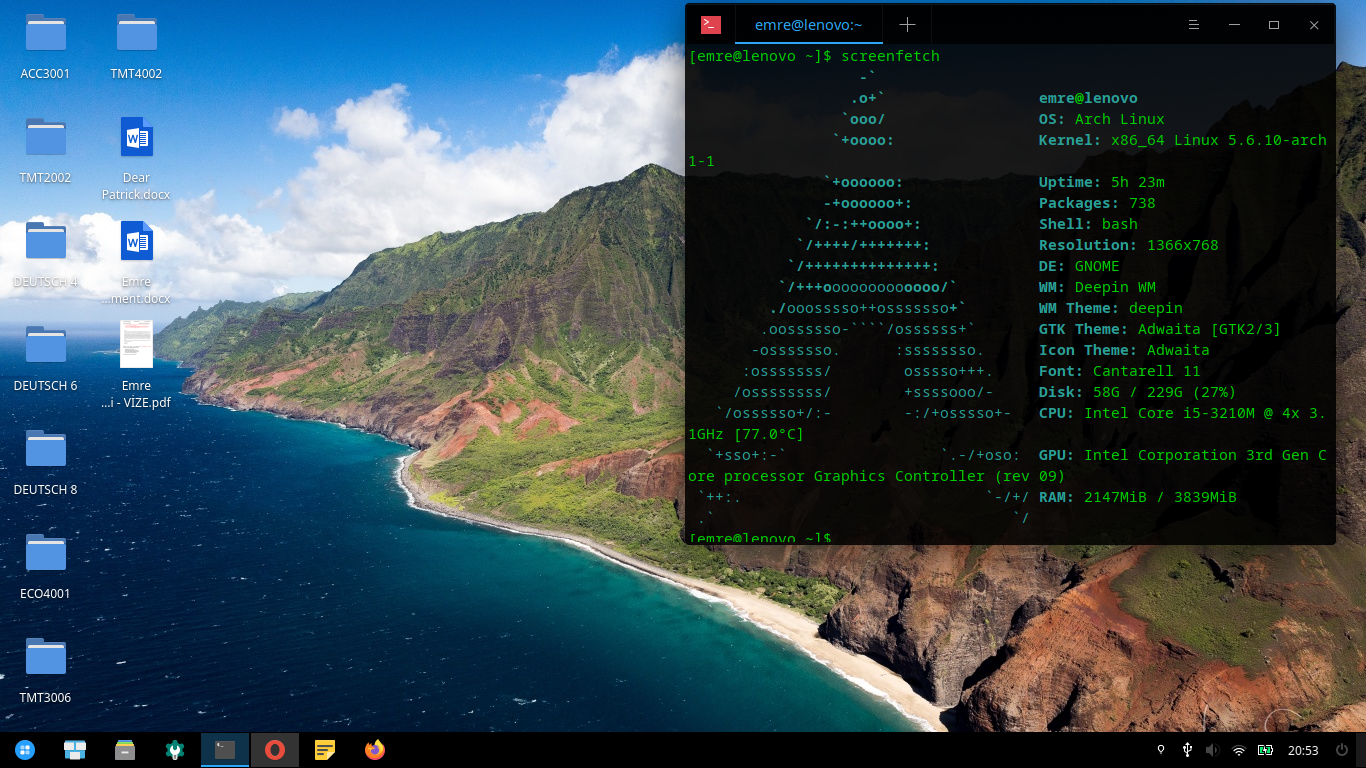Select the DEUTSCH 8 folder

pyautogui.click(x=45, y=463)
